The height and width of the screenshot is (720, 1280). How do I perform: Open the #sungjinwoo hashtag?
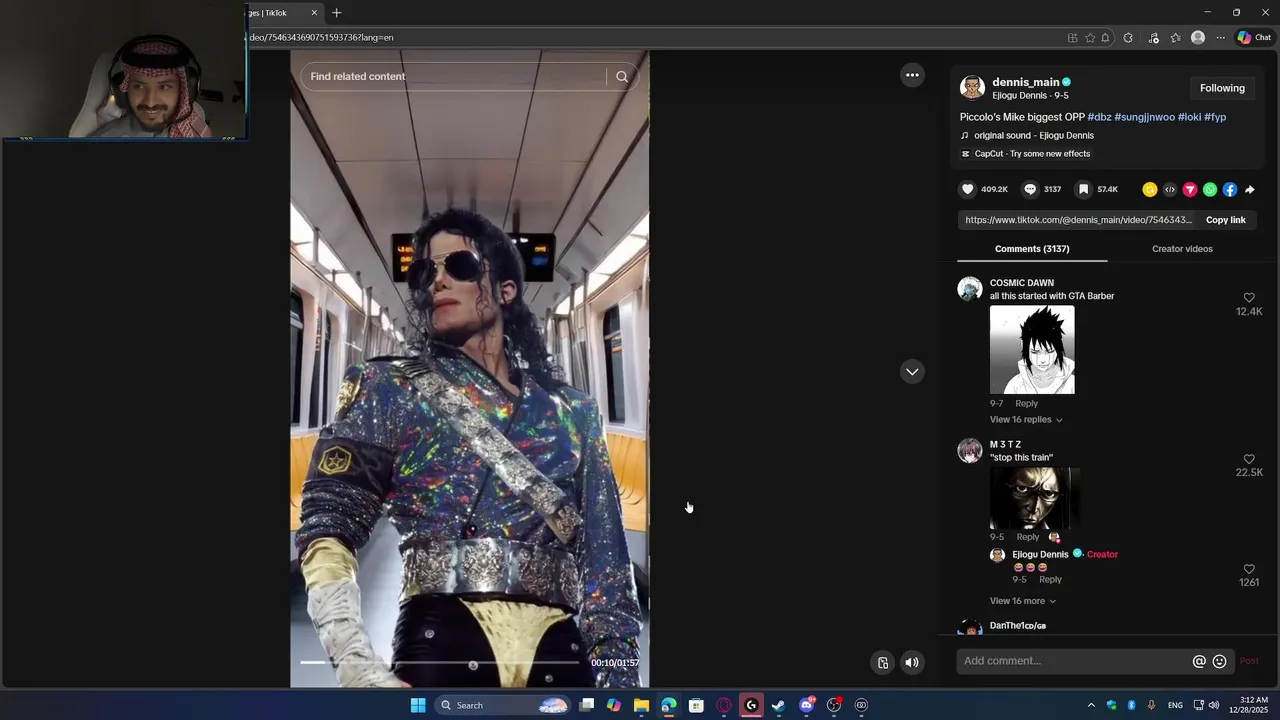[x=1145, y=117]
